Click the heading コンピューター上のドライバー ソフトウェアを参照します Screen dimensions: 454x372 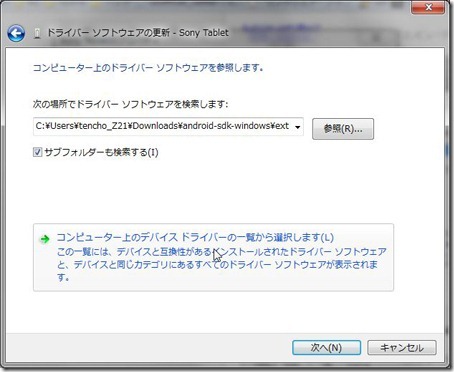coord(148,68)
